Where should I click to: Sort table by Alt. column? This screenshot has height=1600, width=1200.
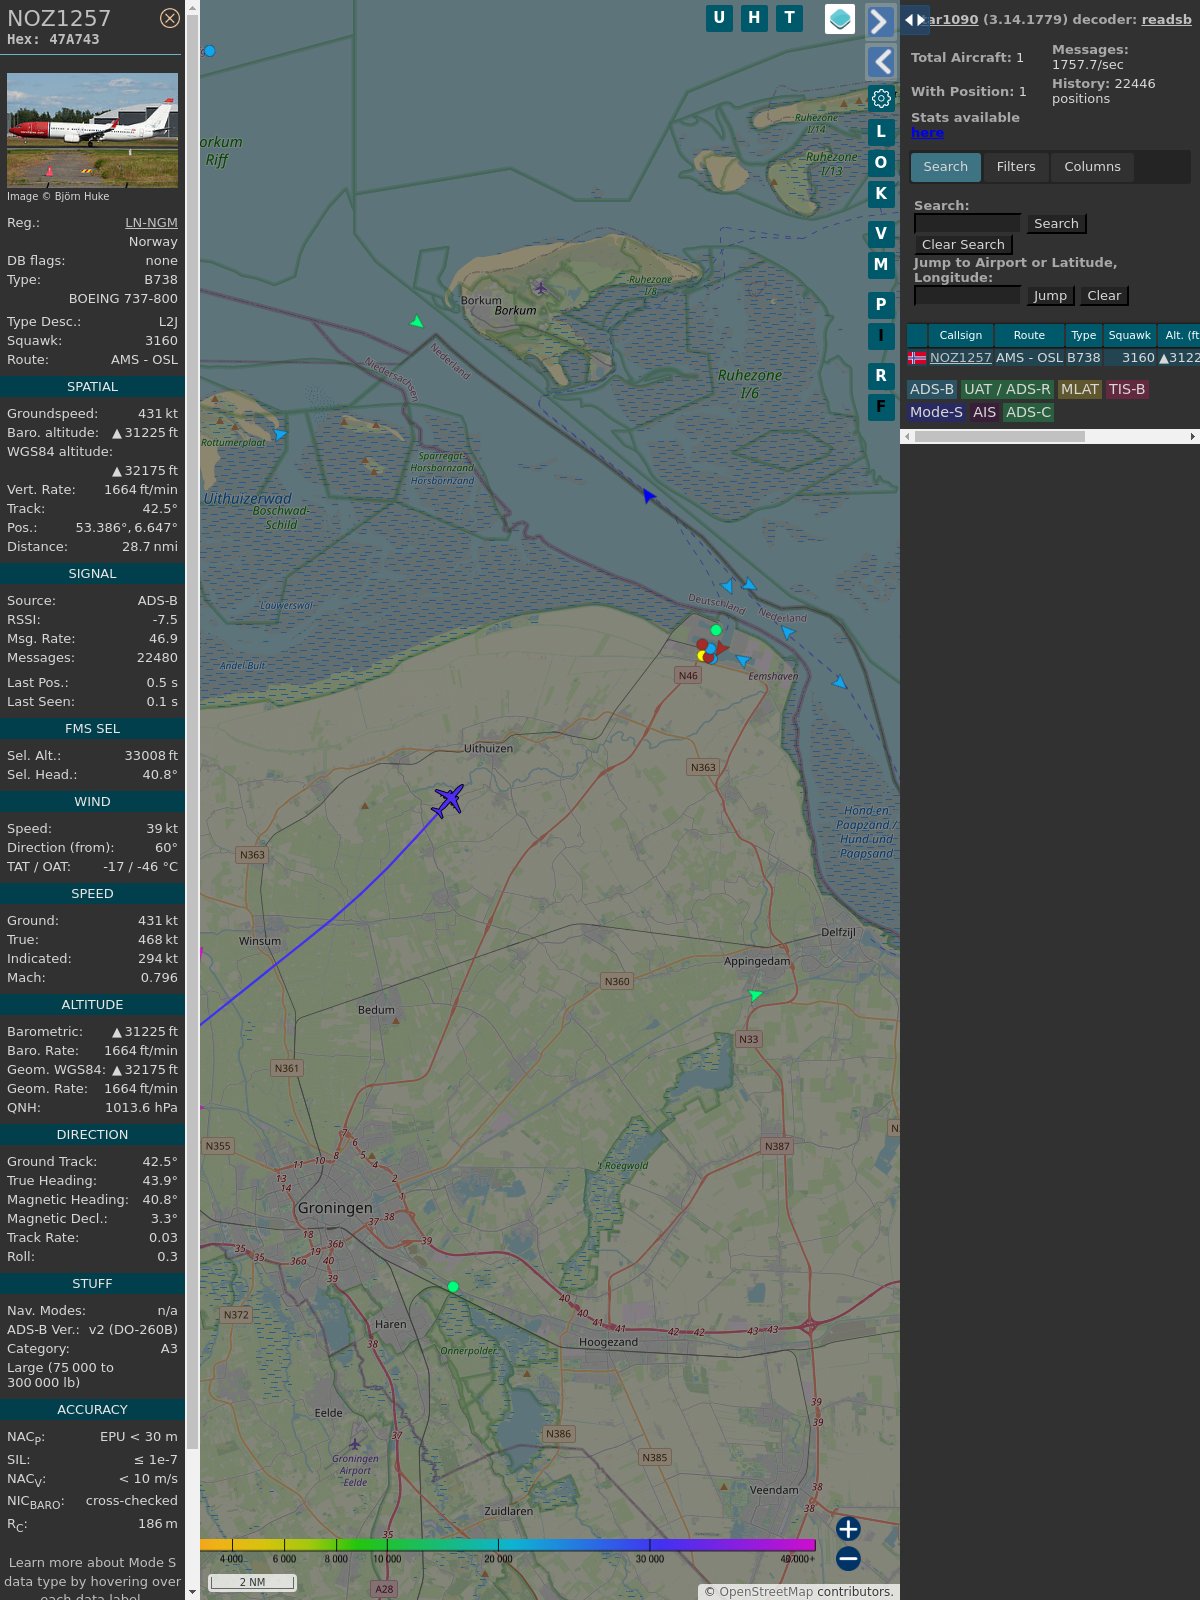coord(1180,335)
